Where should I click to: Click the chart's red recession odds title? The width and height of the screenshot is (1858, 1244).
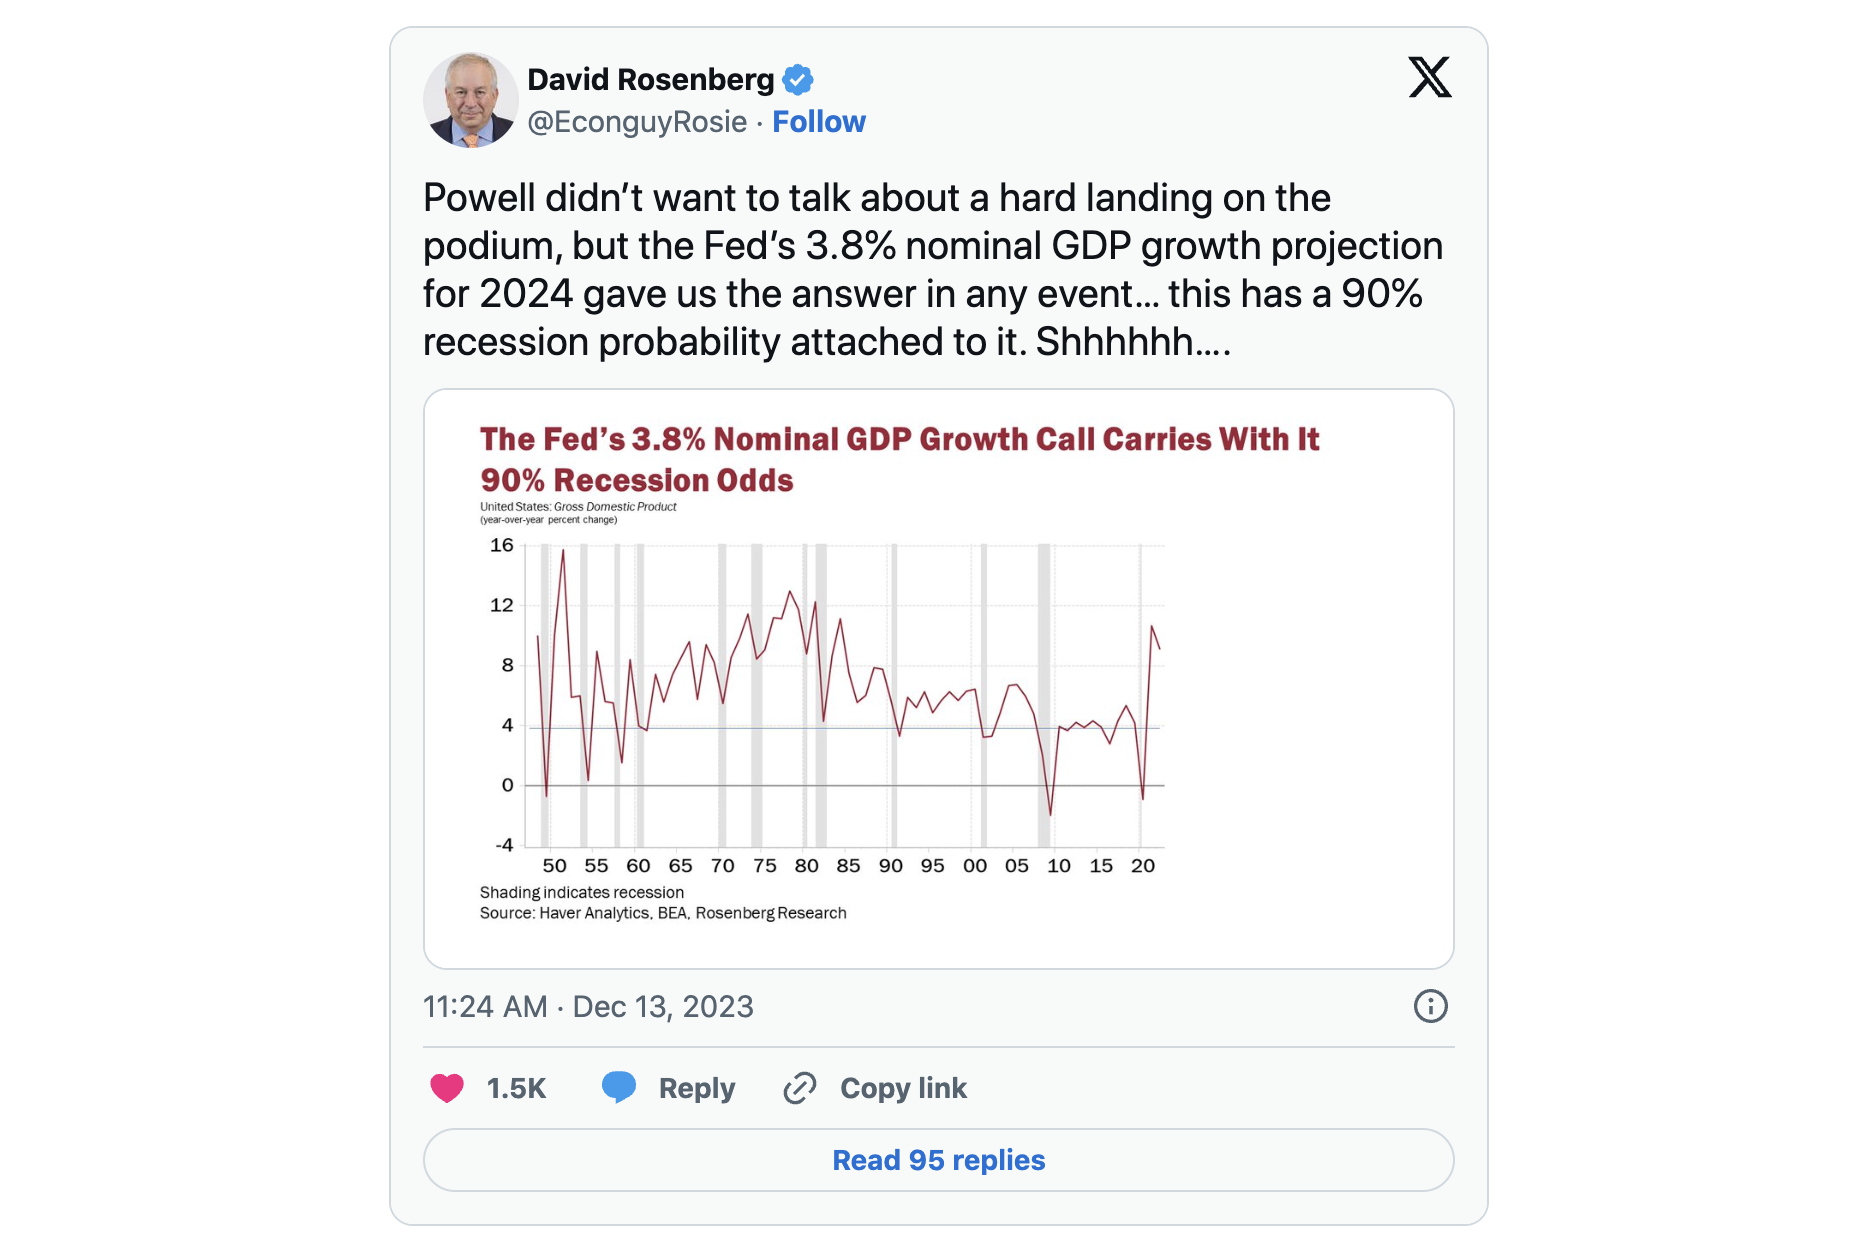(898, 459)
